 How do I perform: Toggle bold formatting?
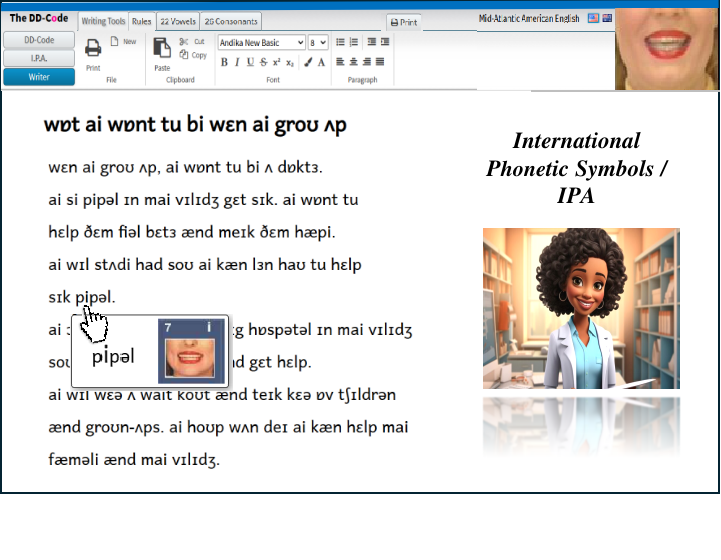pos(224,62)
